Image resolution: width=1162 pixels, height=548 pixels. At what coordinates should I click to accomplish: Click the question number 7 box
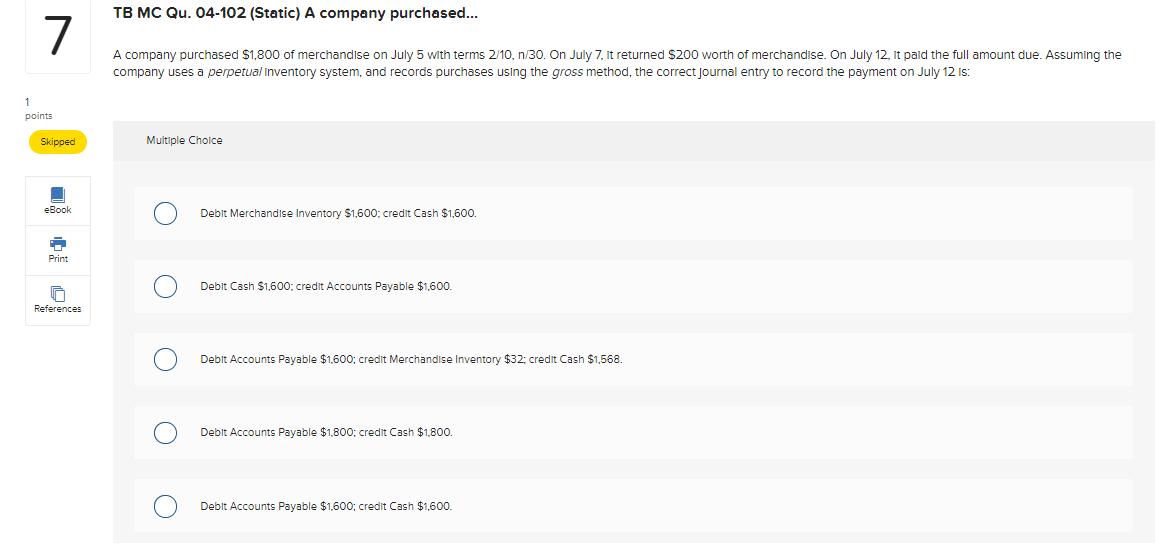(x=58, y=37)
